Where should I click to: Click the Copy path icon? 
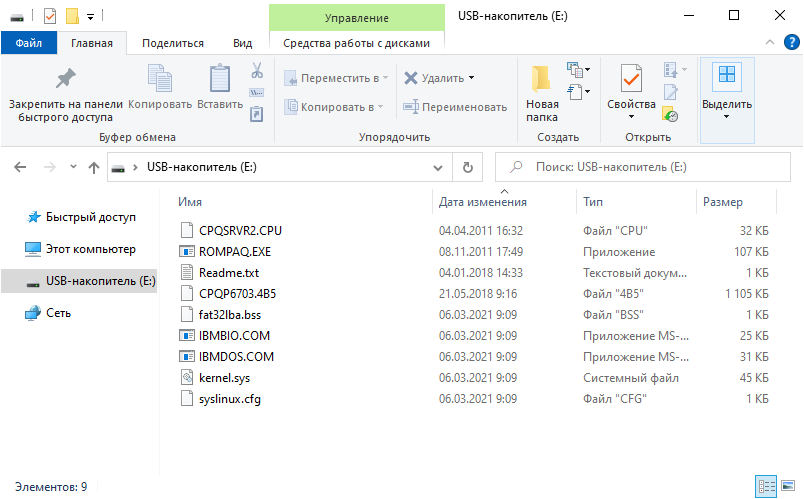[257, 92]
